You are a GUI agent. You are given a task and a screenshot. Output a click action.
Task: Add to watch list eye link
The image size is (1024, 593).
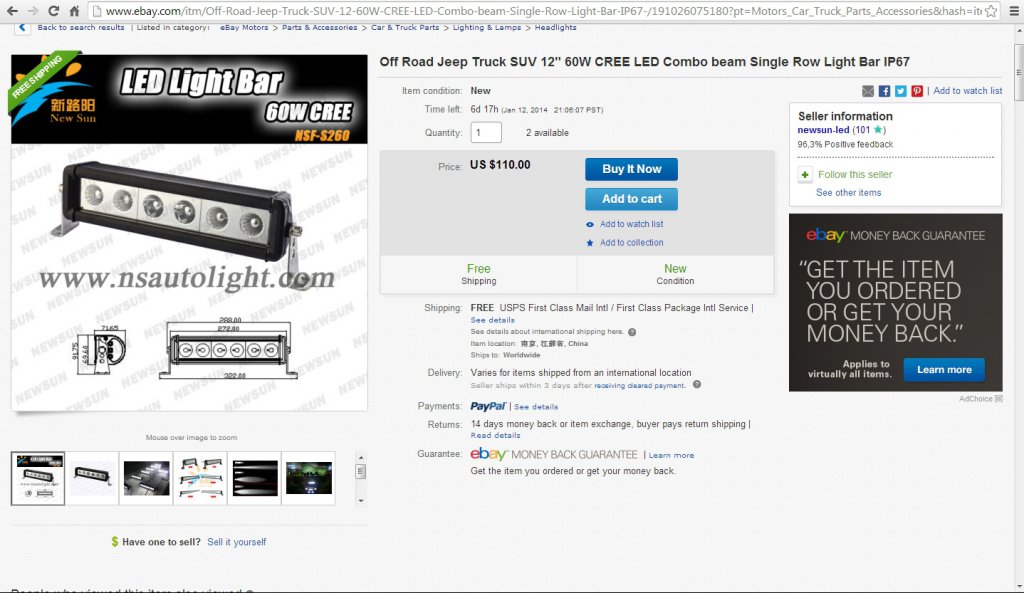625,224
